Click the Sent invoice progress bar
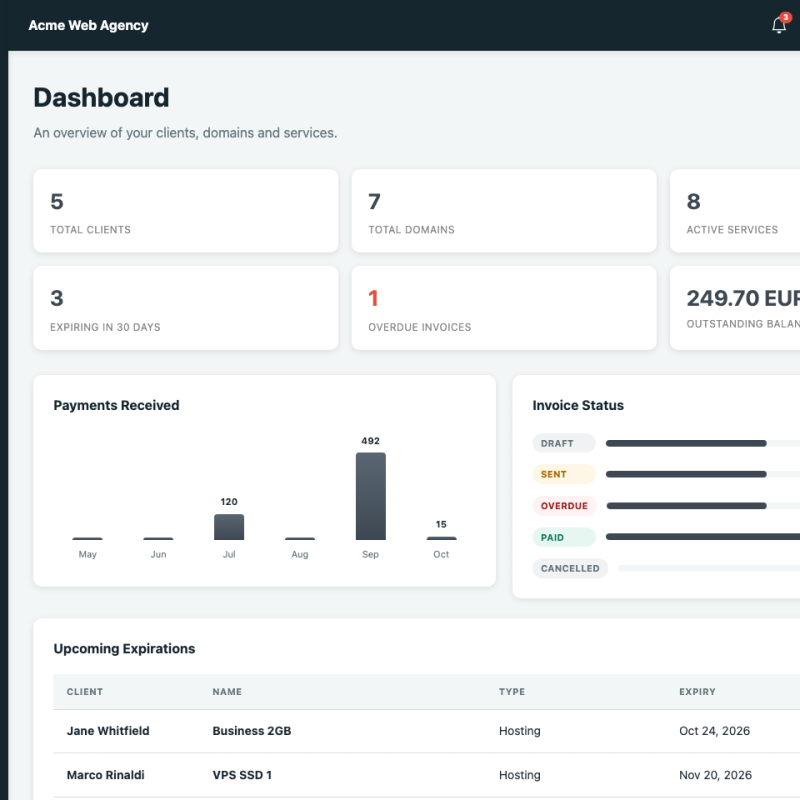This screenshot has height=800, width=800. (x=703, y=474)
